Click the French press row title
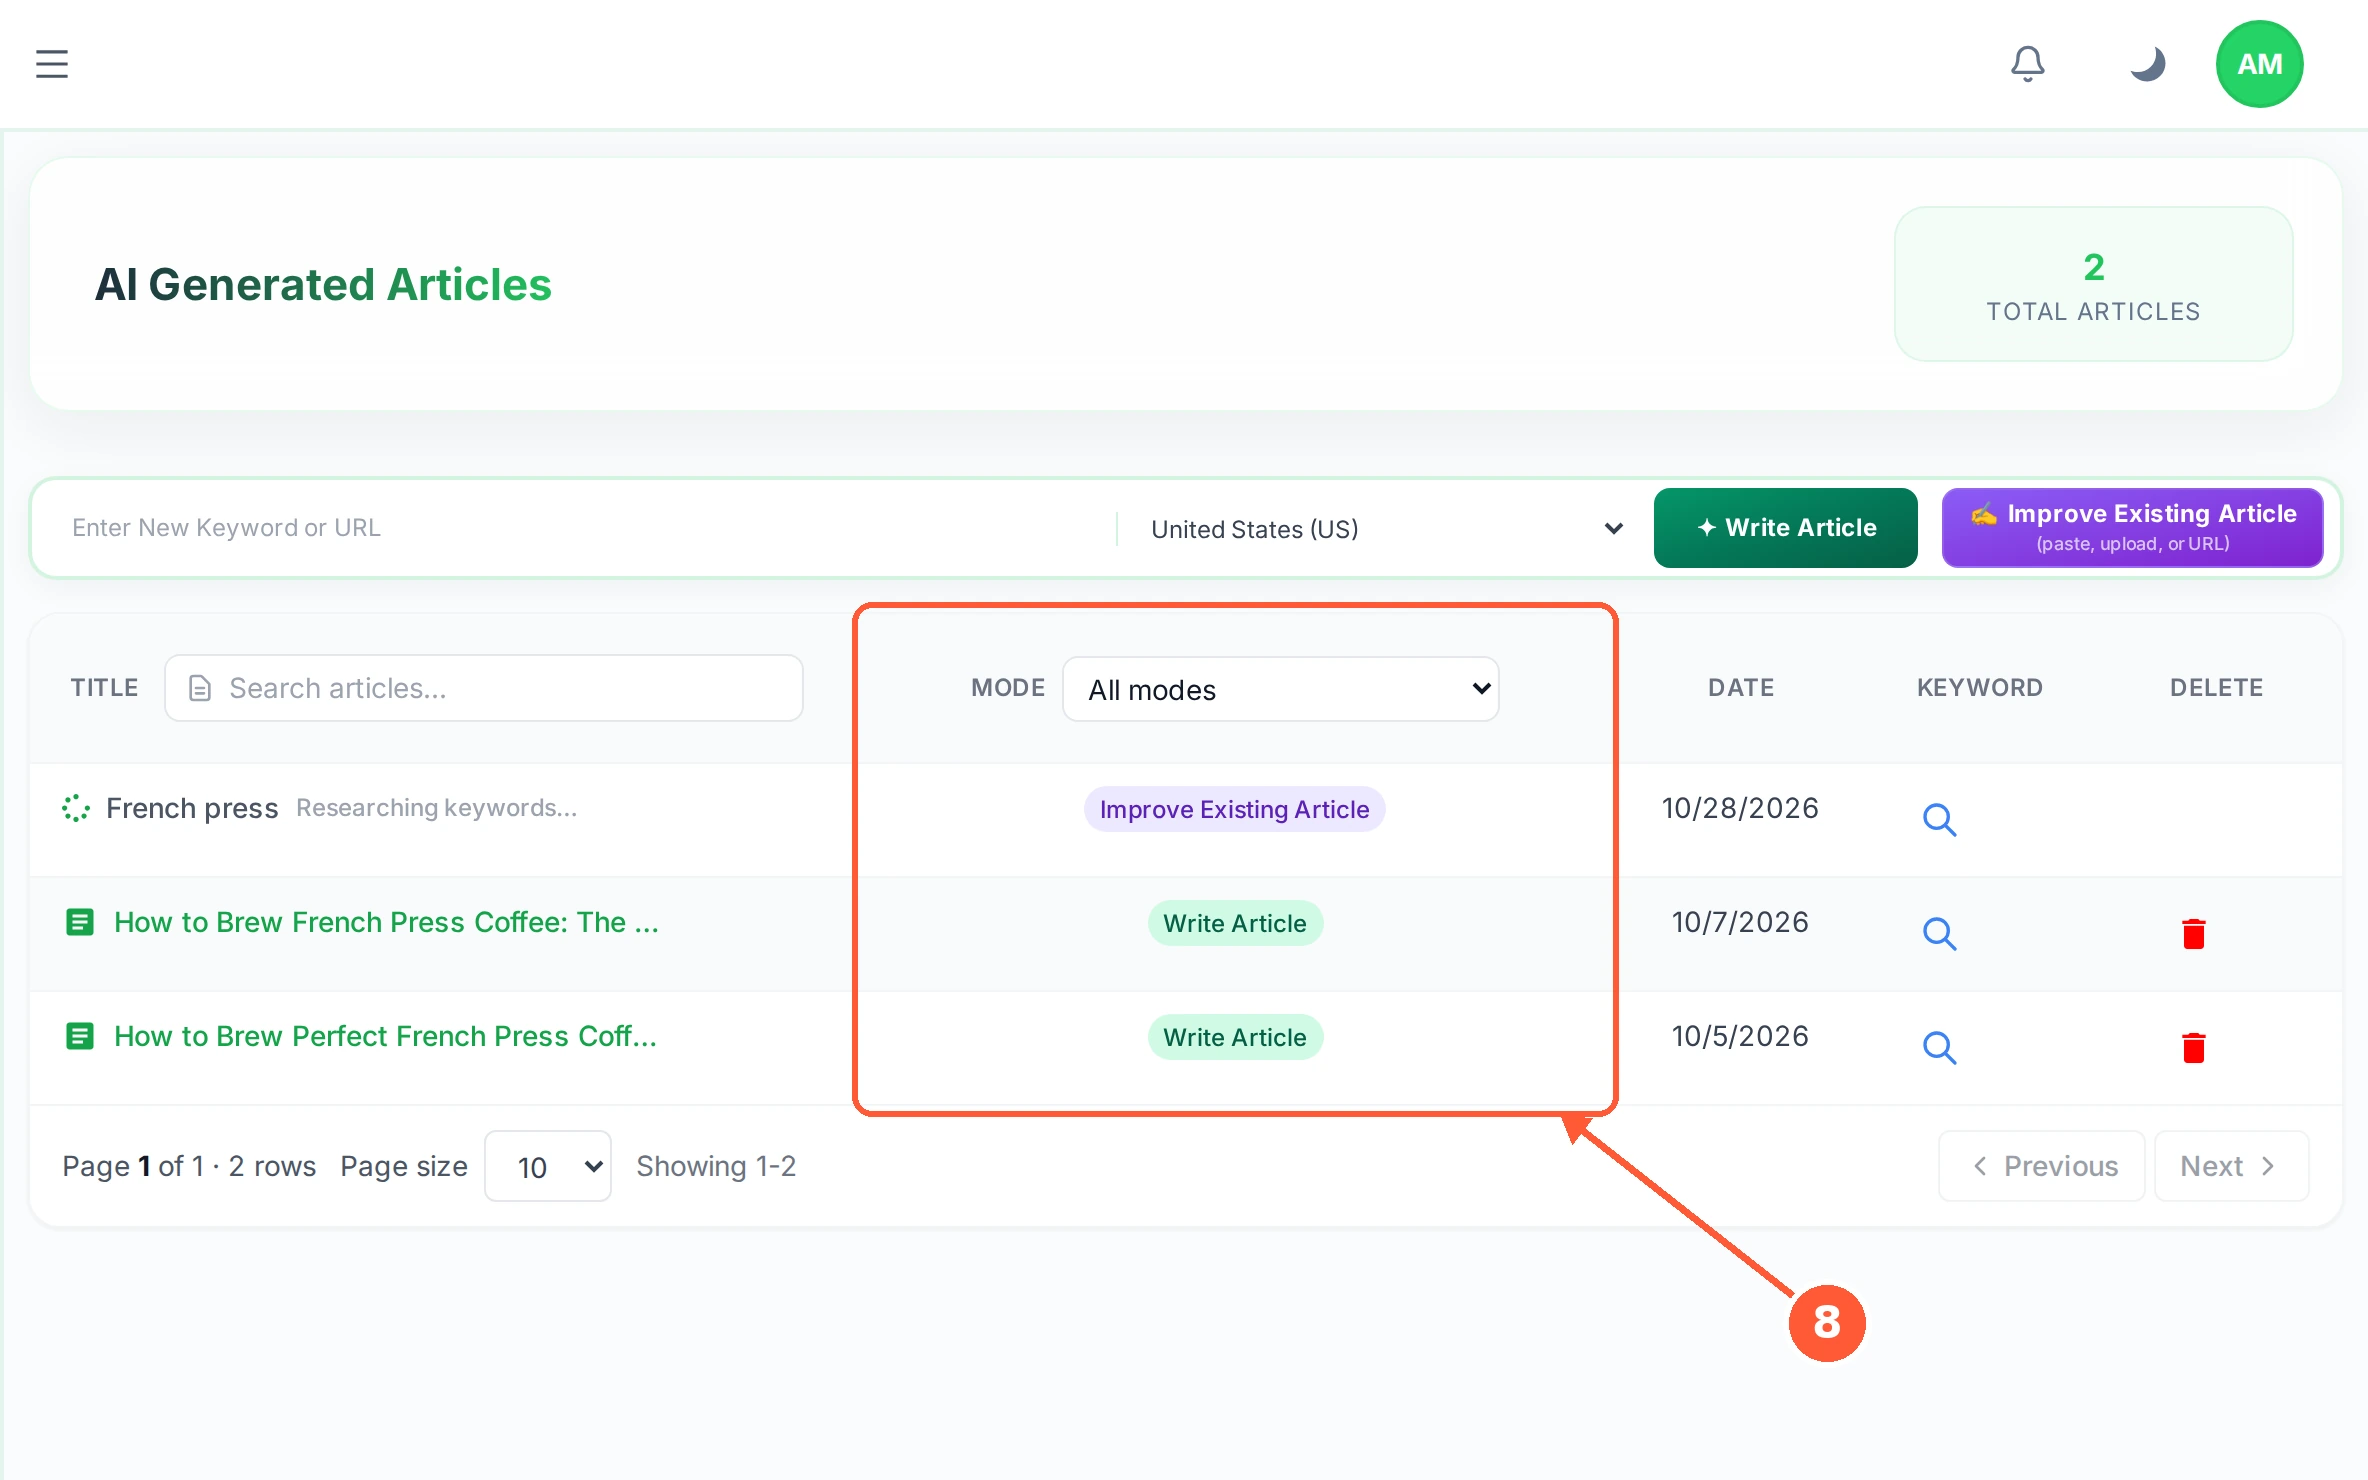The height and width of the screenshot is (1480, 2368). pyautogui.click(x=192, y=808)
